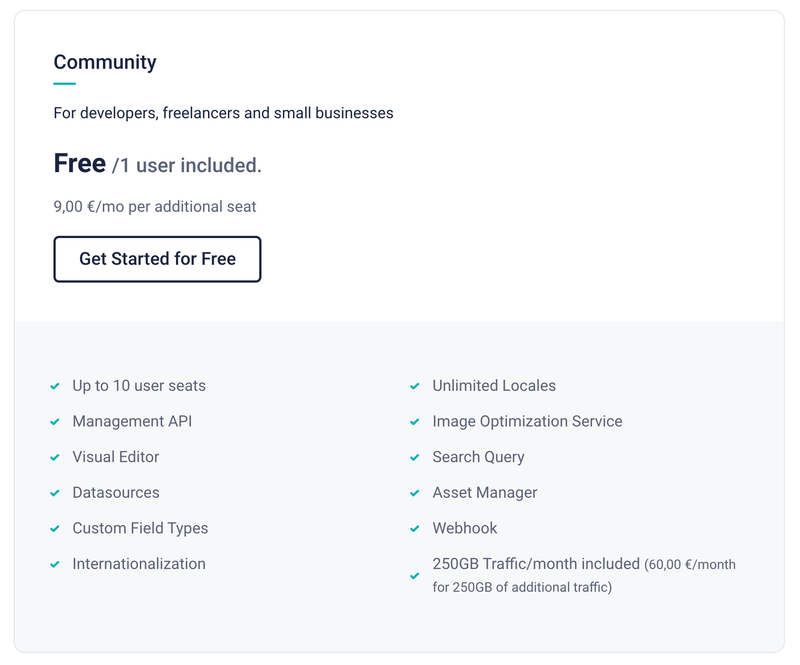This screenshot has height=665, width=800.
Task: Click checkmark icon beside Asset Manager
Action: pyautogui.click(x=415, y=493)
